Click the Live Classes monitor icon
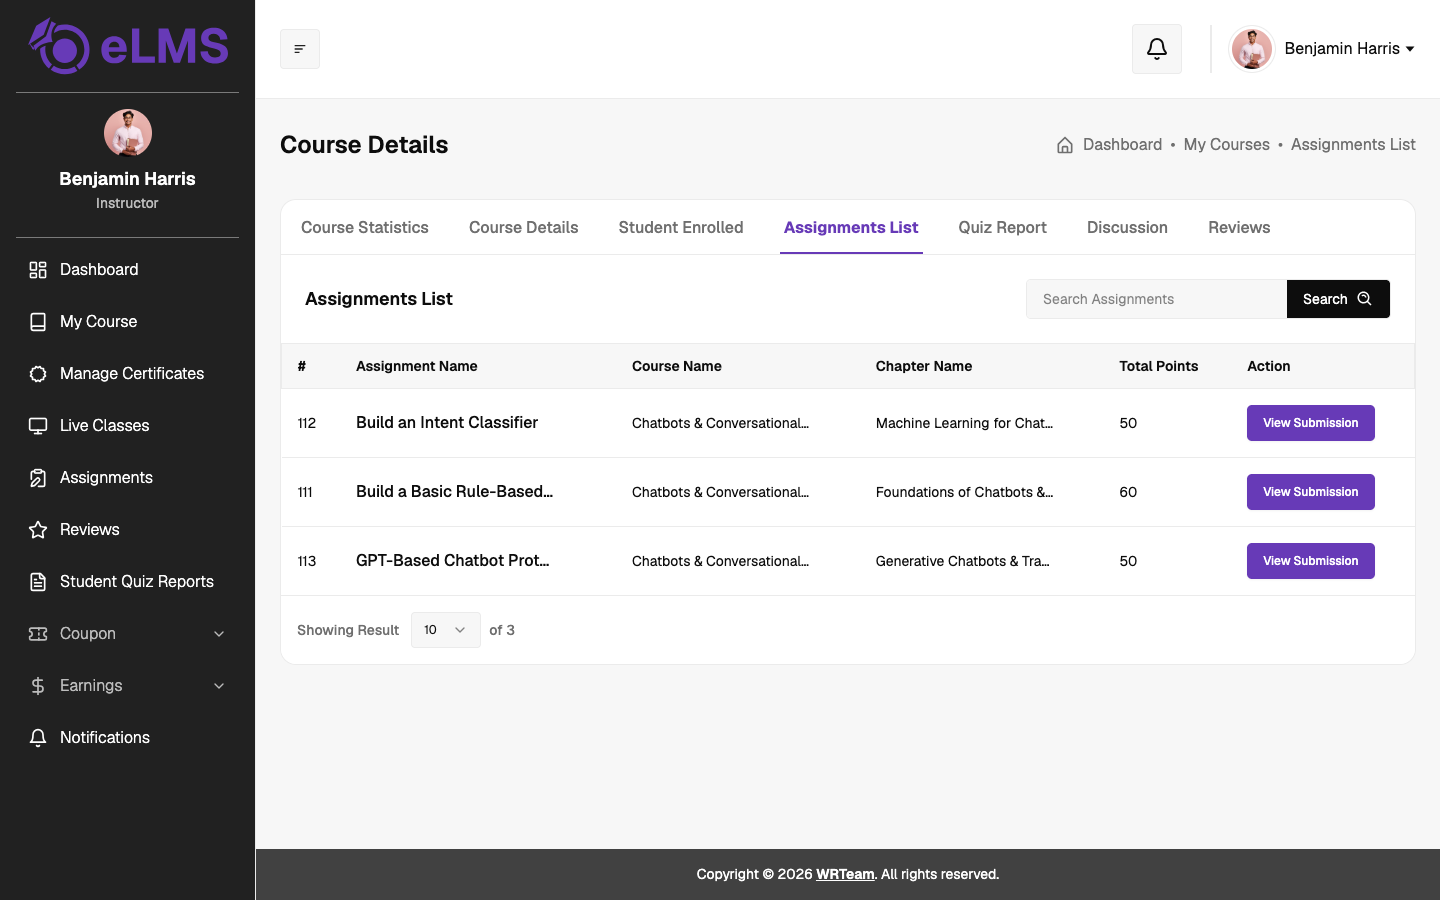The width and height of the screenshot is (1440, 900). pos(38,426)
